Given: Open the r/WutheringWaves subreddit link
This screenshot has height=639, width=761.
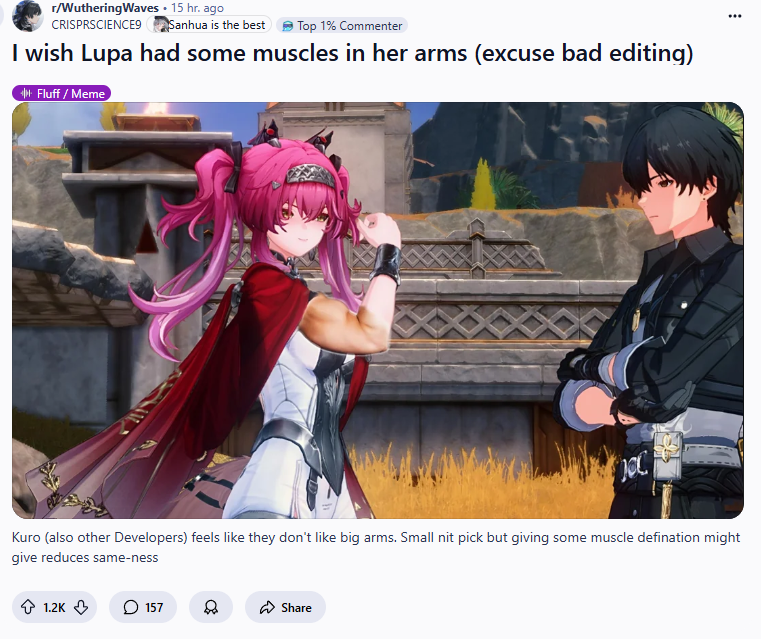Looking at the screenshot, I should [105, 8].
